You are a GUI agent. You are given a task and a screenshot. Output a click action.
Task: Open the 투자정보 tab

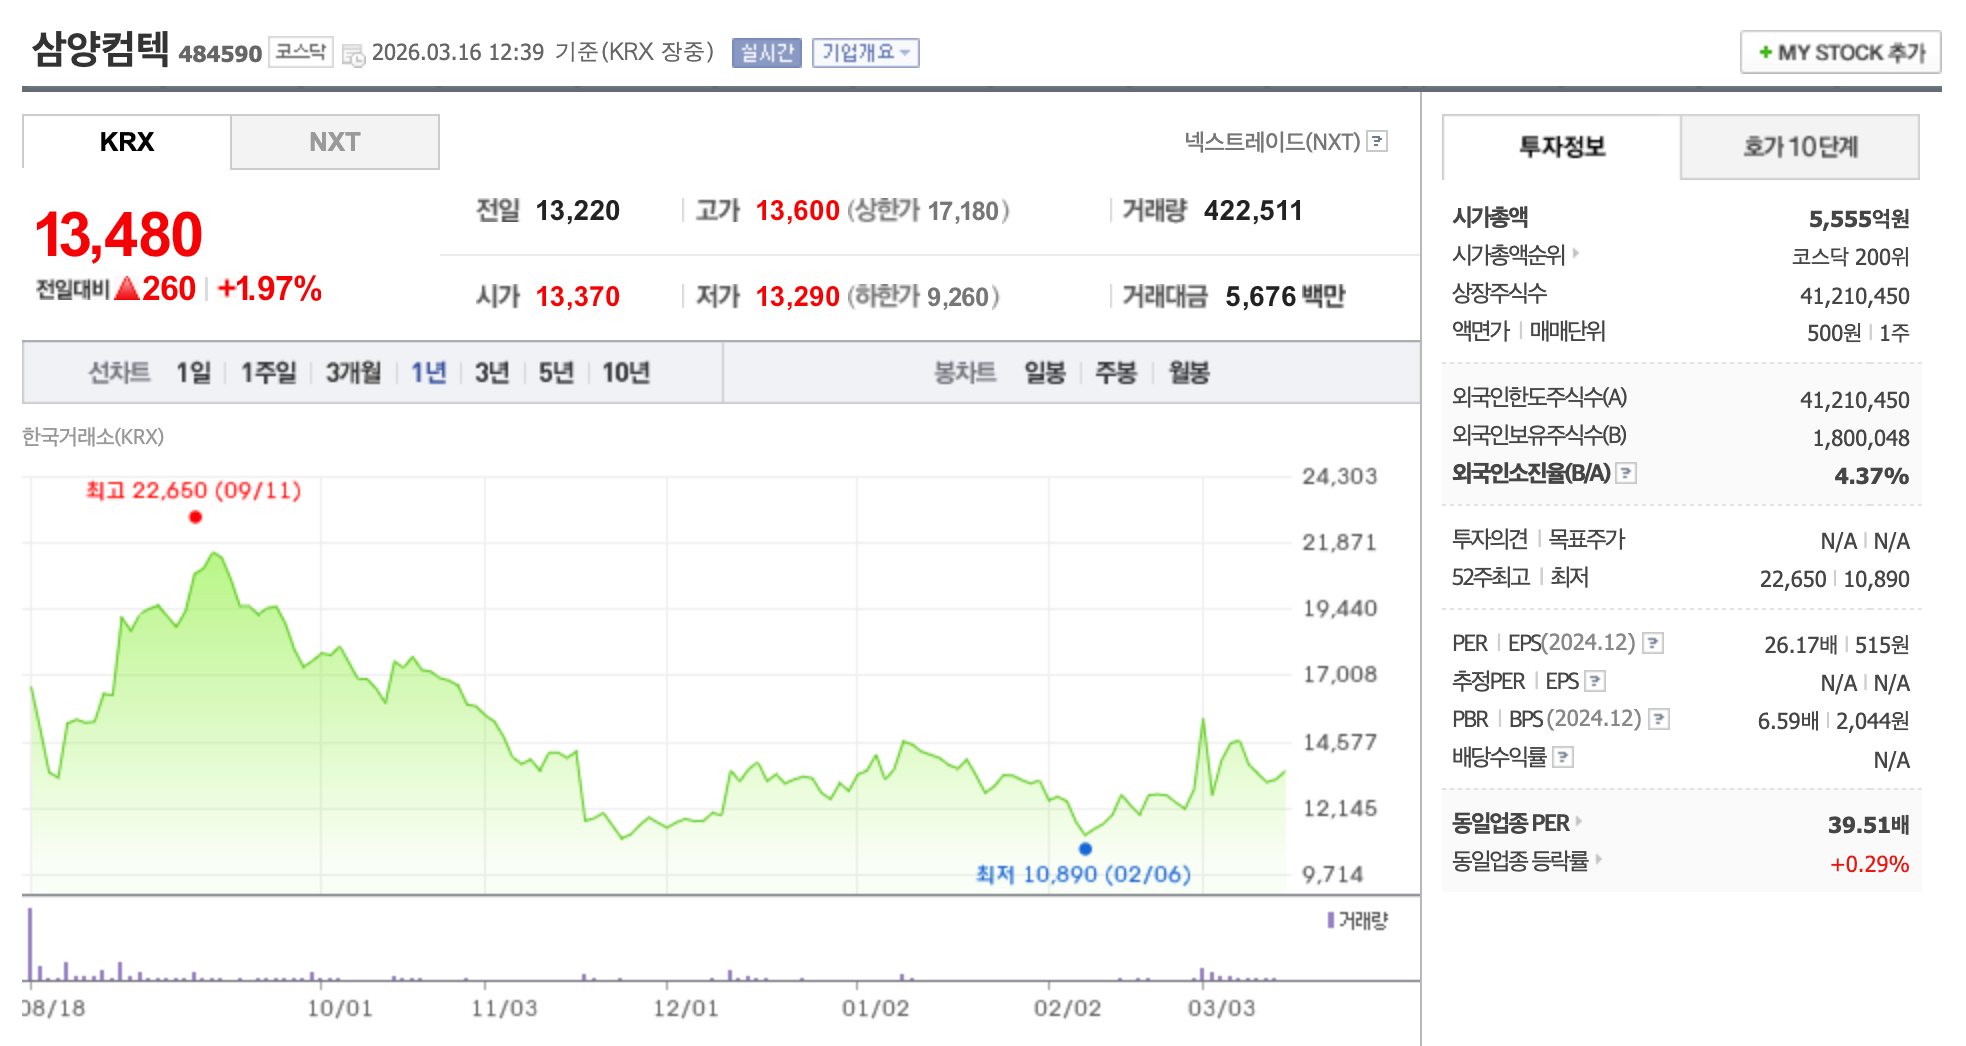[1562, 147]
